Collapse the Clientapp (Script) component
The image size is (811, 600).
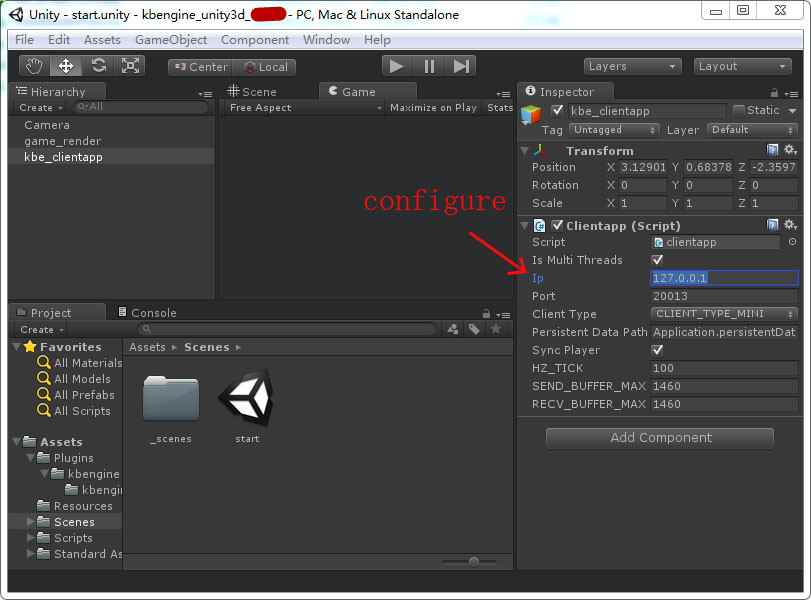525,226
